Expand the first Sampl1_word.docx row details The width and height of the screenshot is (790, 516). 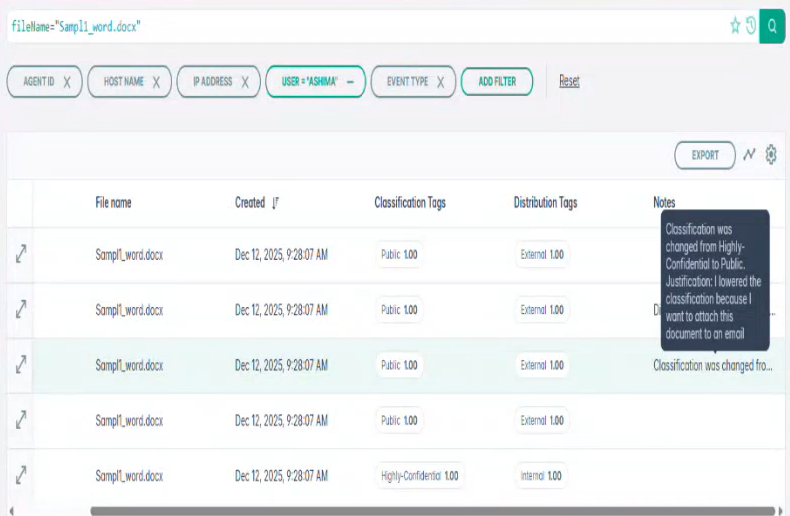coord(20,255)
